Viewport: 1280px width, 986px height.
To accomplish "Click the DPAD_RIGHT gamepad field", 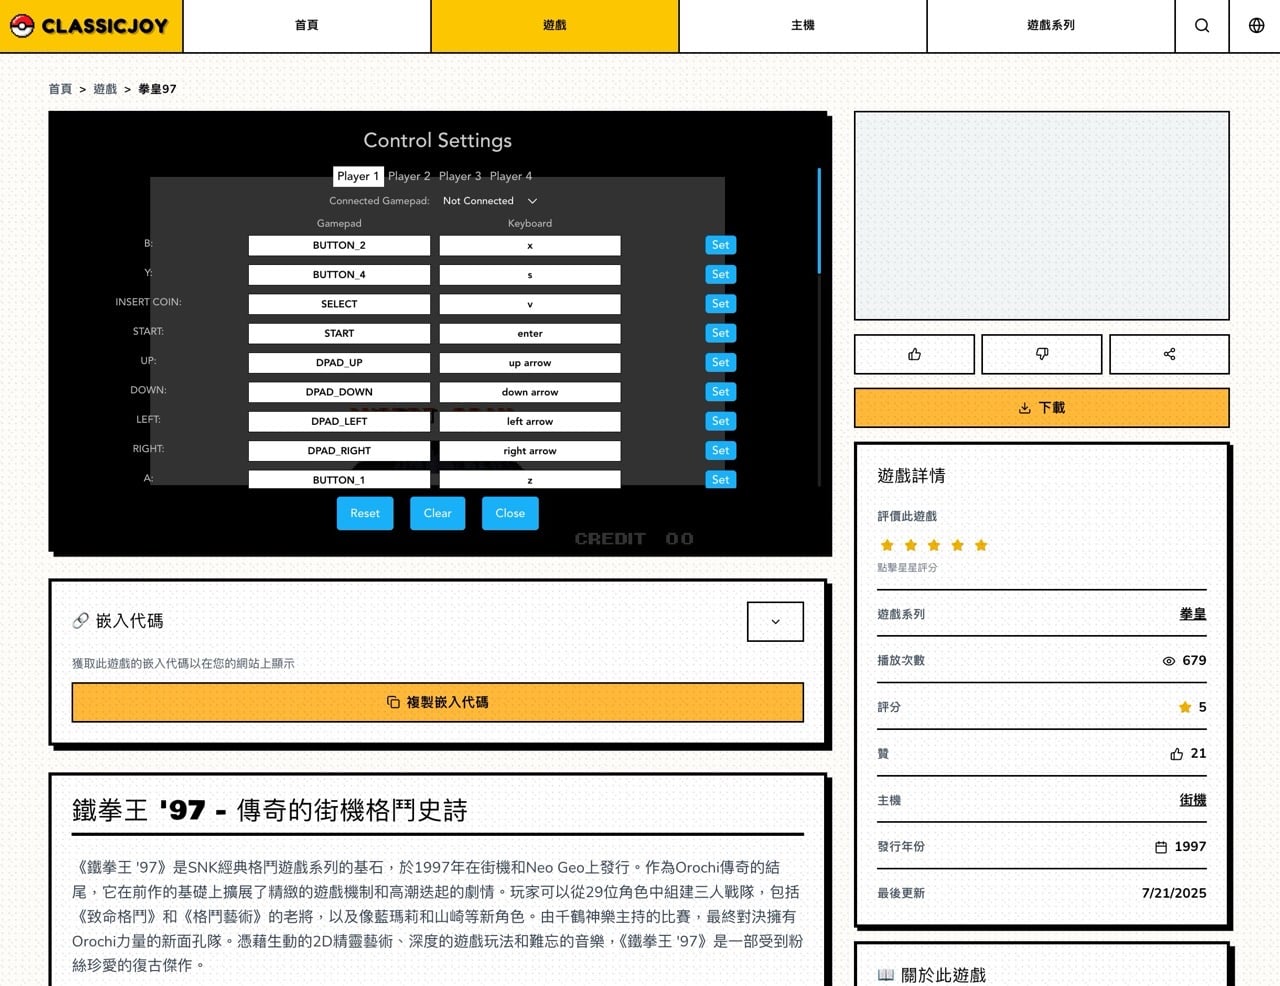I will 339,451.
